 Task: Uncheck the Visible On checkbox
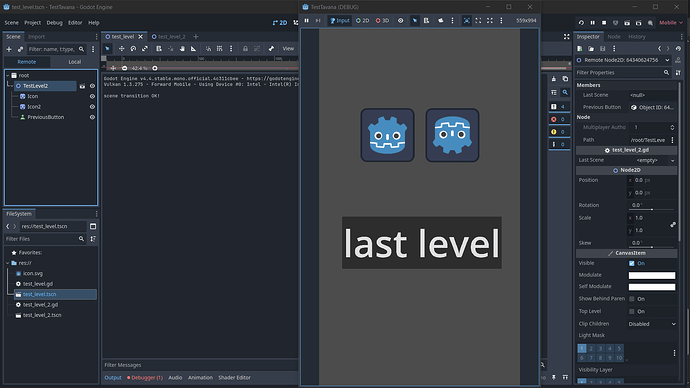[x=631, y=264]
